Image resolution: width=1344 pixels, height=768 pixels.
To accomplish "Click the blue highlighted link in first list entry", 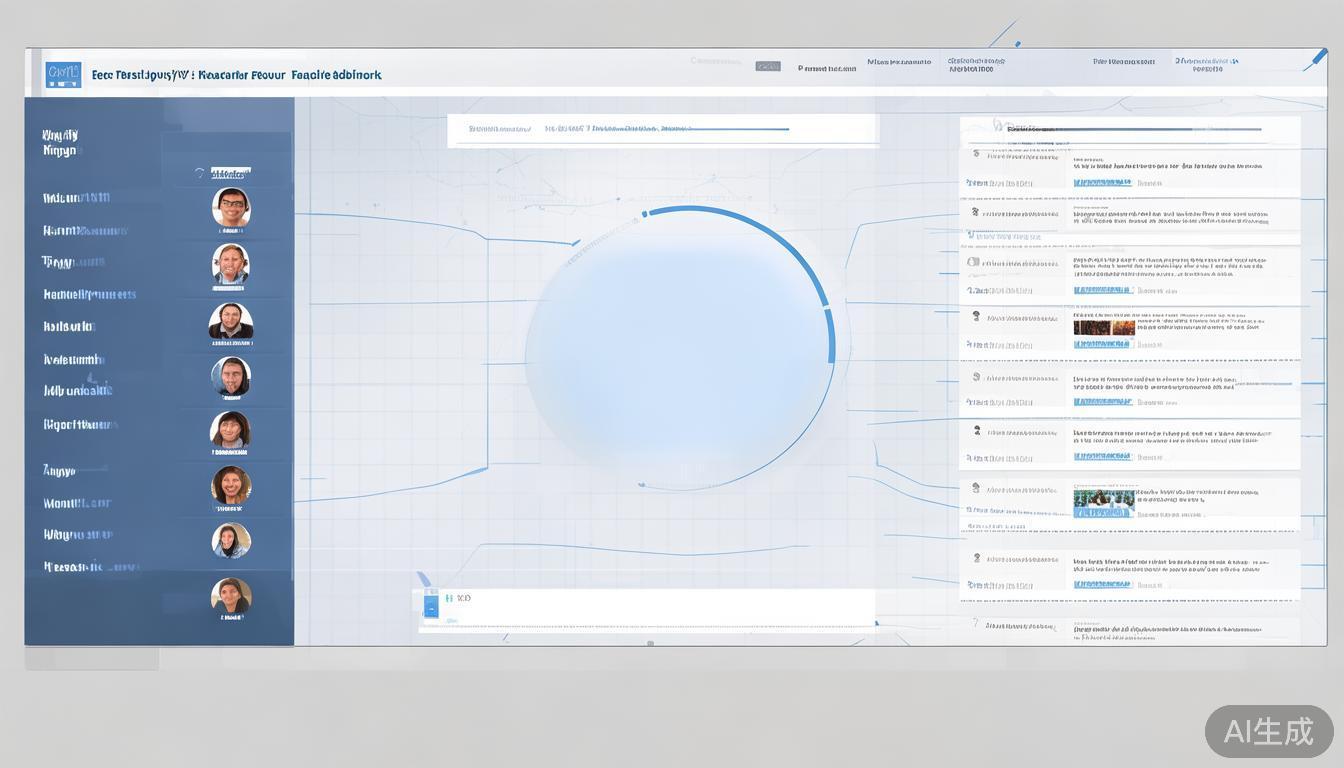I will coord(1102,183).
